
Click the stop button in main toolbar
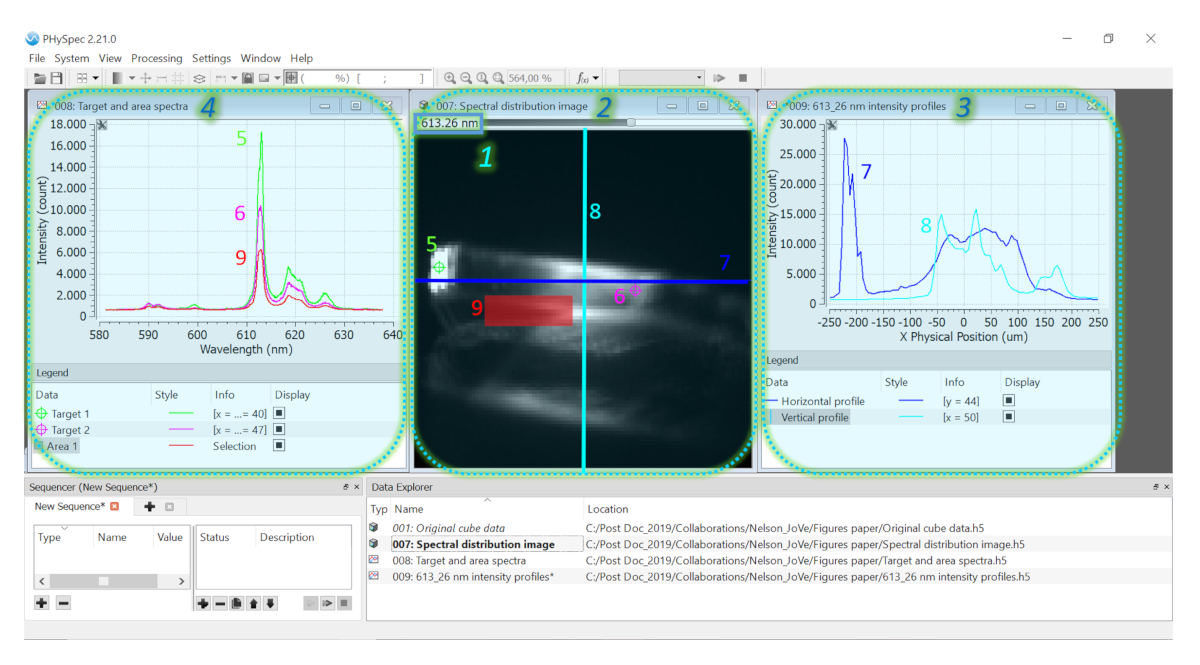(x=743, y=78)
